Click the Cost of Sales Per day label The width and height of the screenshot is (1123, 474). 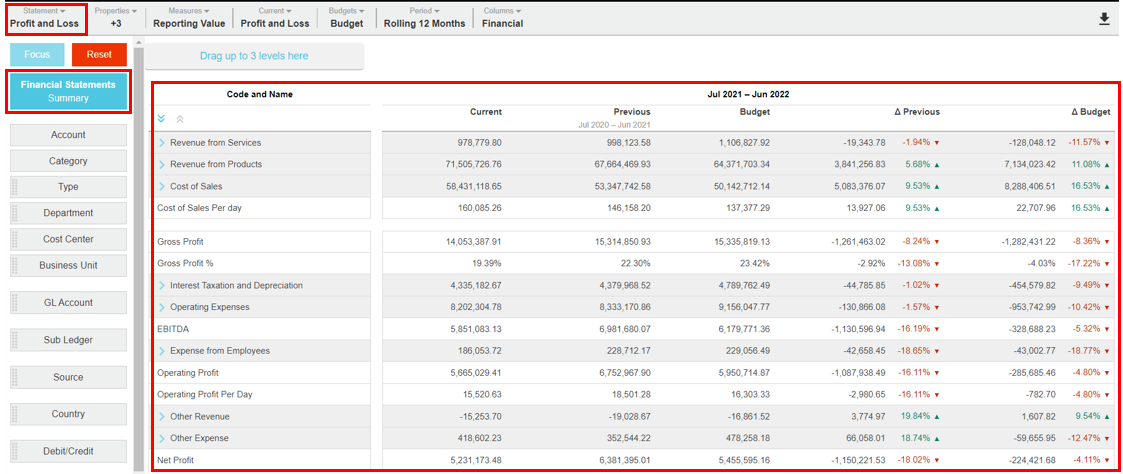click(x=198, y=208)
